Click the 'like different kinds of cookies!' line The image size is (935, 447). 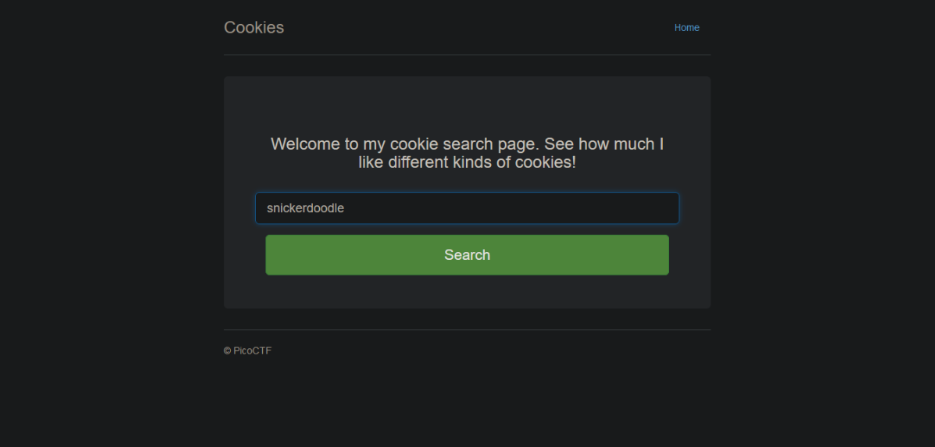tap(467, 162)
